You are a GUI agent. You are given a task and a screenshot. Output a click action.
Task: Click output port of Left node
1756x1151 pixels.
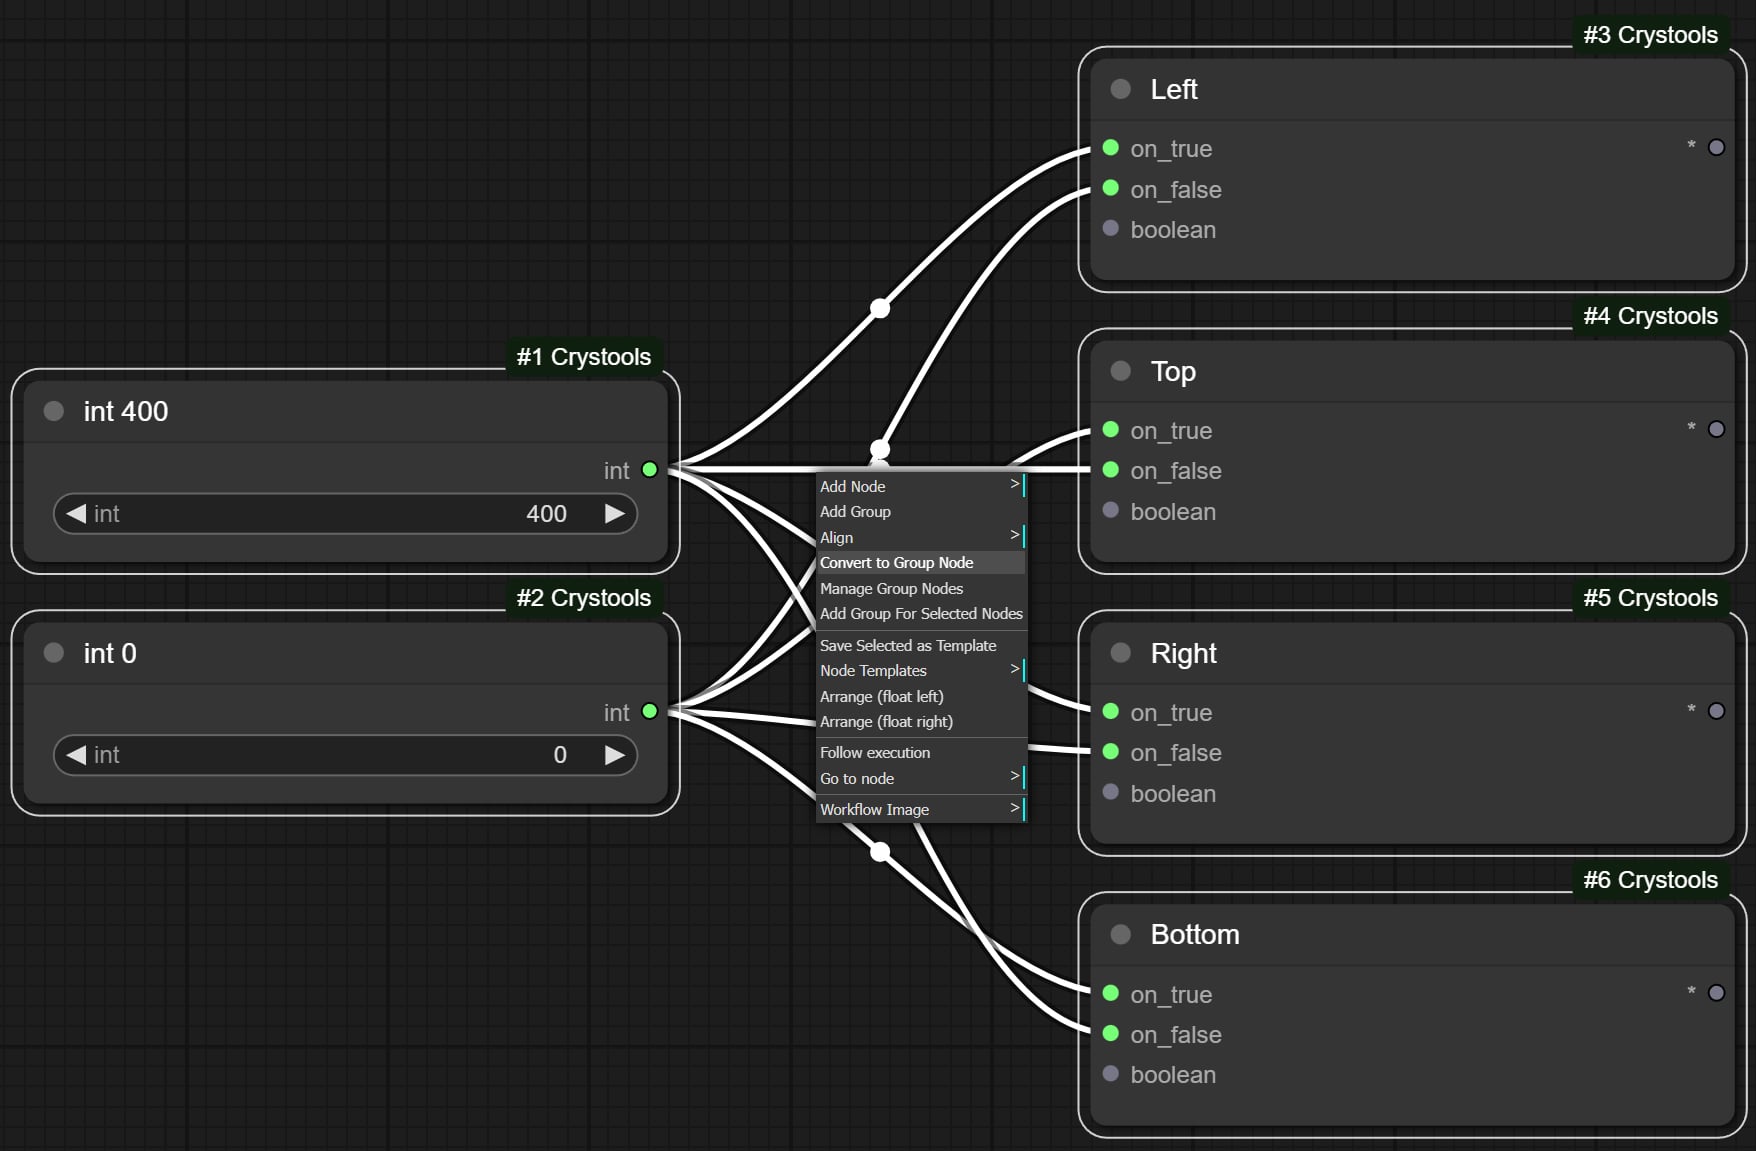point(1716,147)
